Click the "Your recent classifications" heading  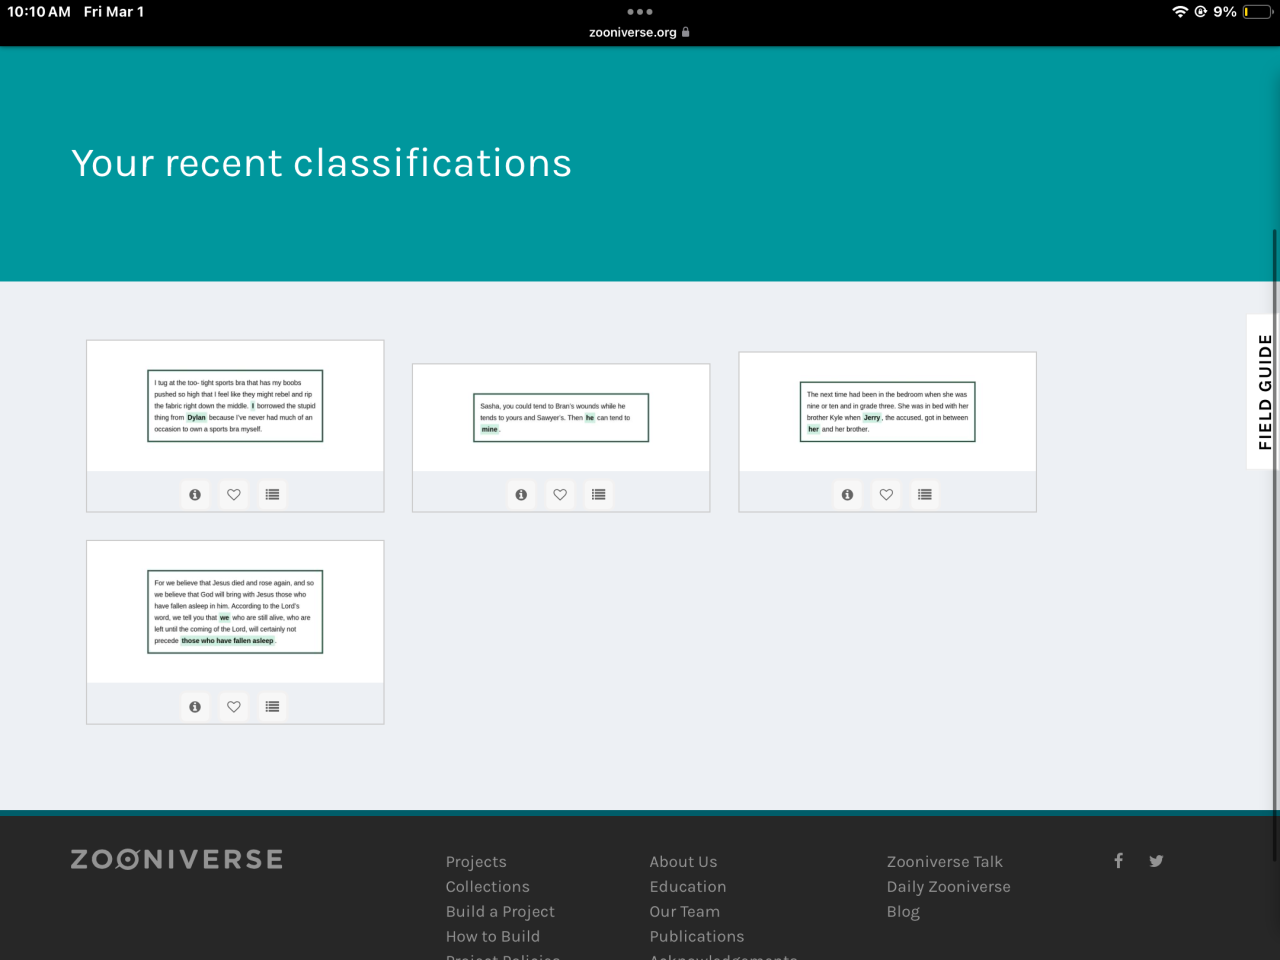point(322,163)
